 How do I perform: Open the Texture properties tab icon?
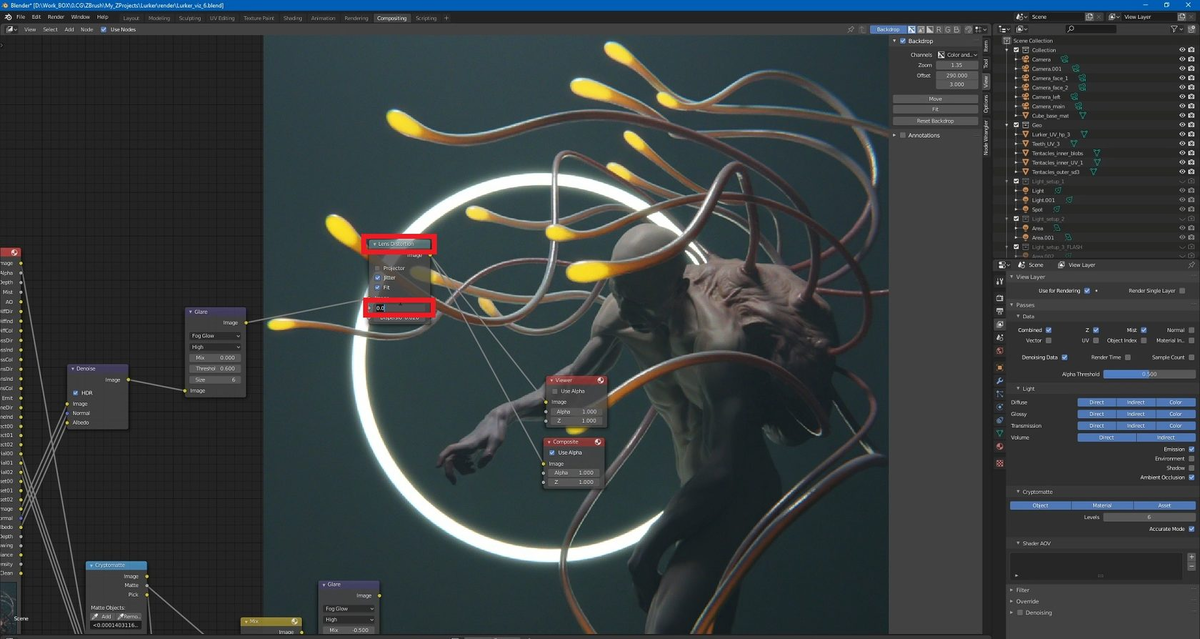pyautogui.click(x=999, y=462)
